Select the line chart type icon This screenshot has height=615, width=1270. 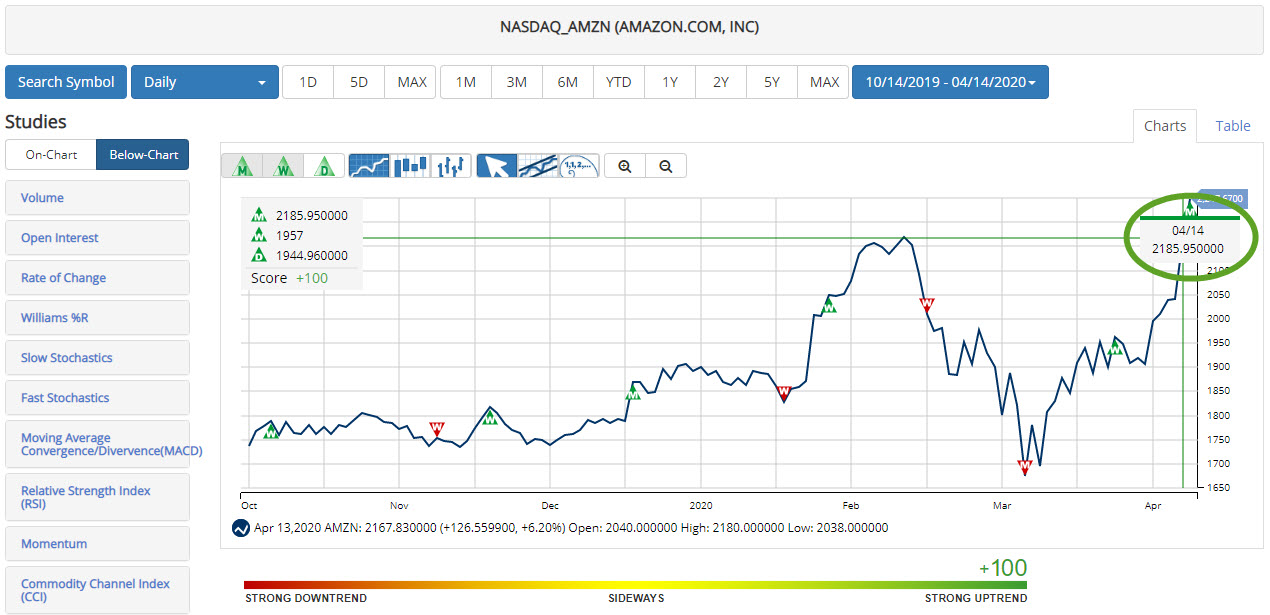[x=369, y=166]
